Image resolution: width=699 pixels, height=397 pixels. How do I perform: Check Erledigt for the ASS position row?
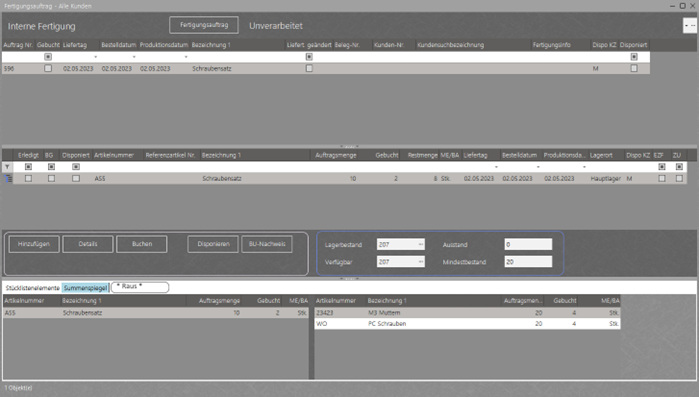point(28,178)
